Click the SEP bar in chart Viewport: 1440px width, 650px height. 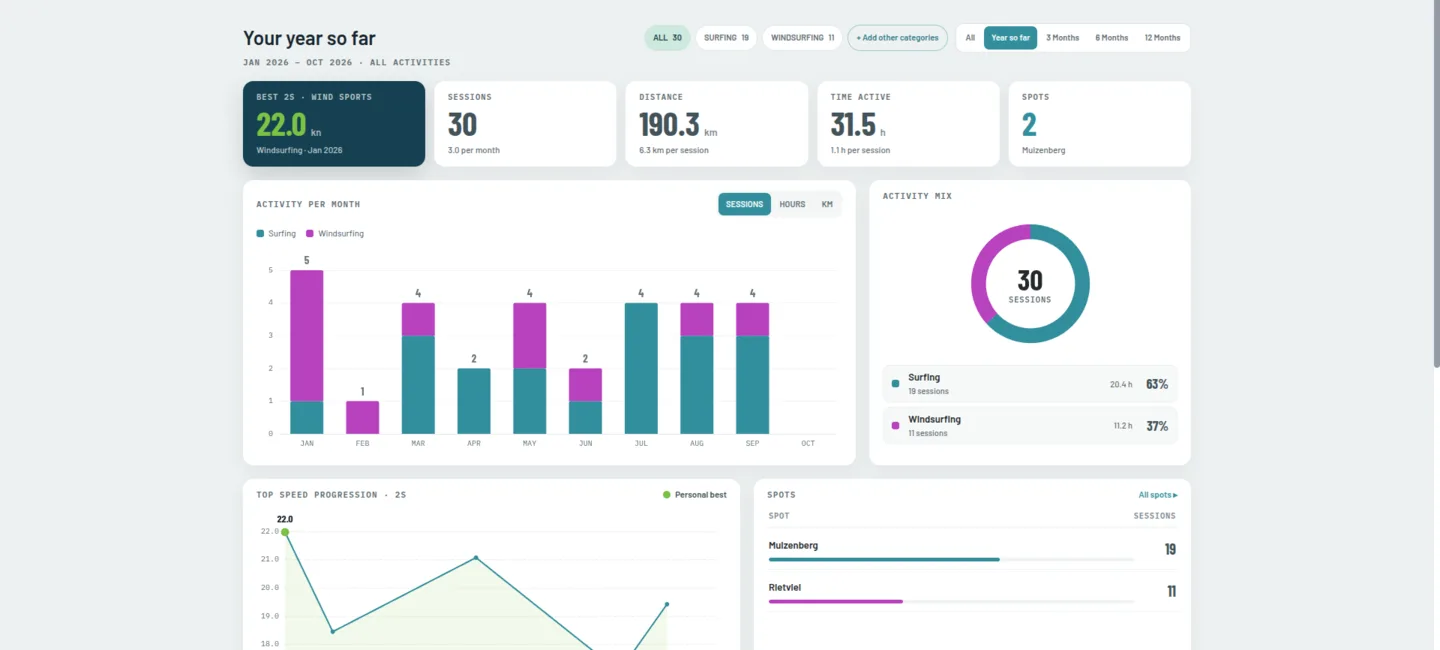(x=753, y=368)
